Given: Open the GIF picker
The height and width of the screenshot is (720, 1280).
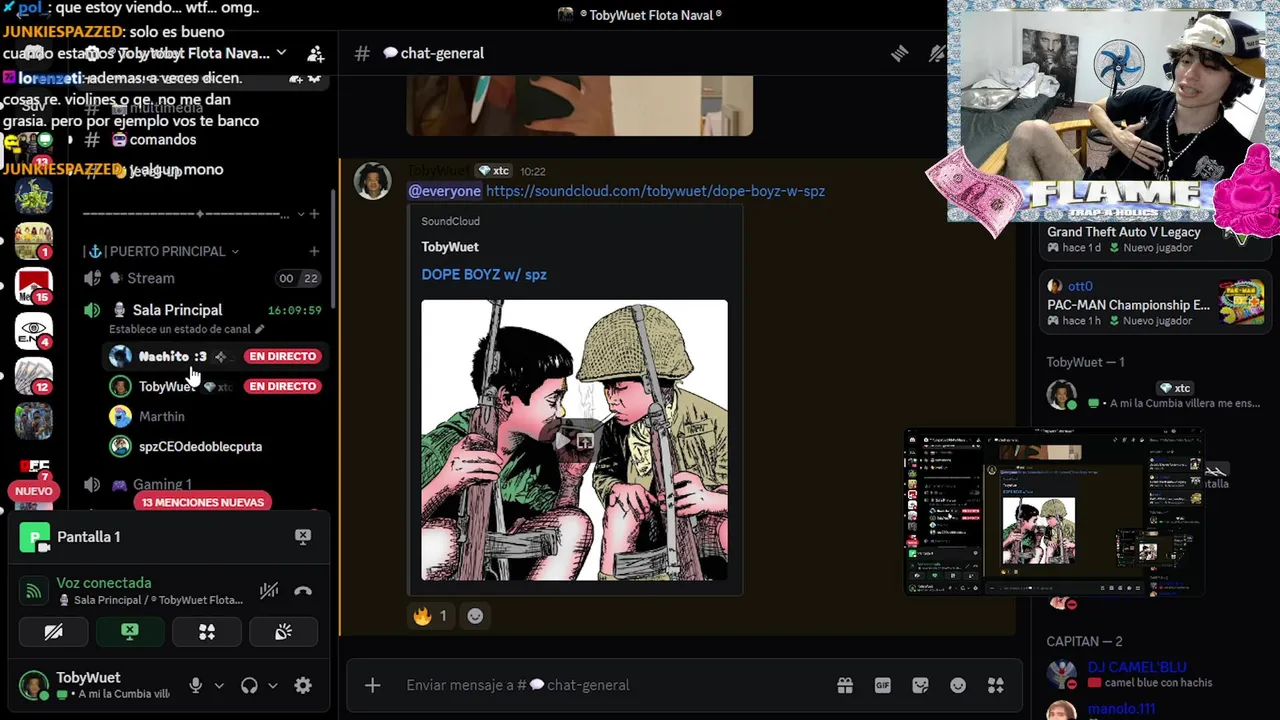Looking at the screenshot, I should point(882,685).
